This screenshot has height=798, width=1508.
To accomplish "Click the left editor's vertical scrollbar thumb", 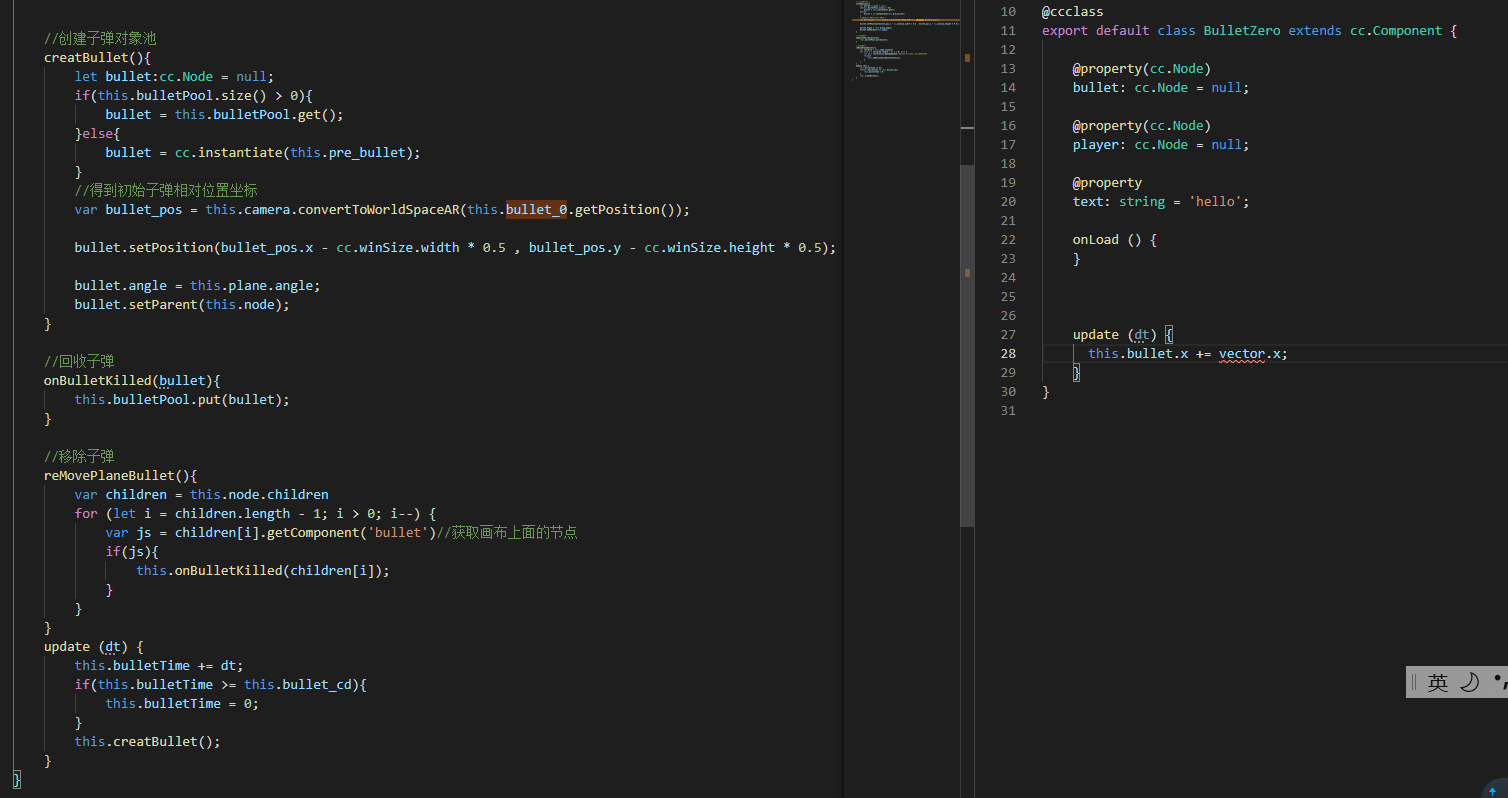I will click(x=967, y=345).
